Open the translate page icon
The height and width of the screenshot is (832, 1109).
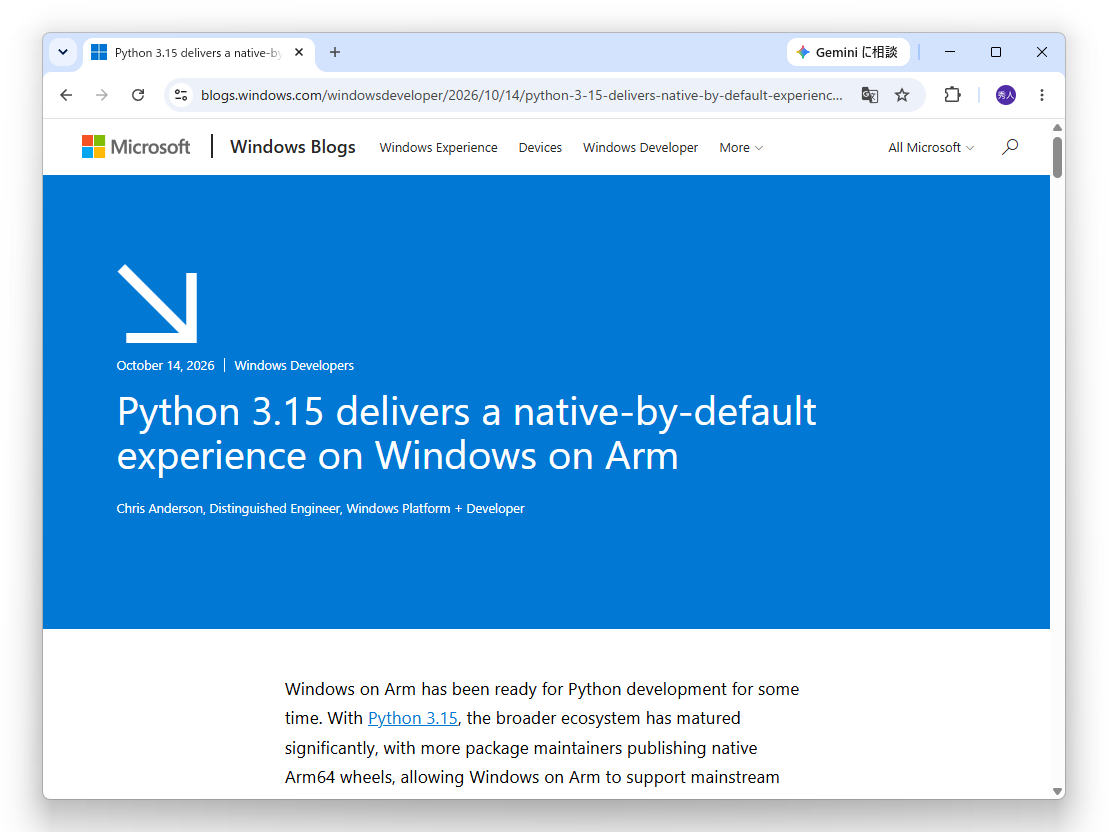point(869,95)
